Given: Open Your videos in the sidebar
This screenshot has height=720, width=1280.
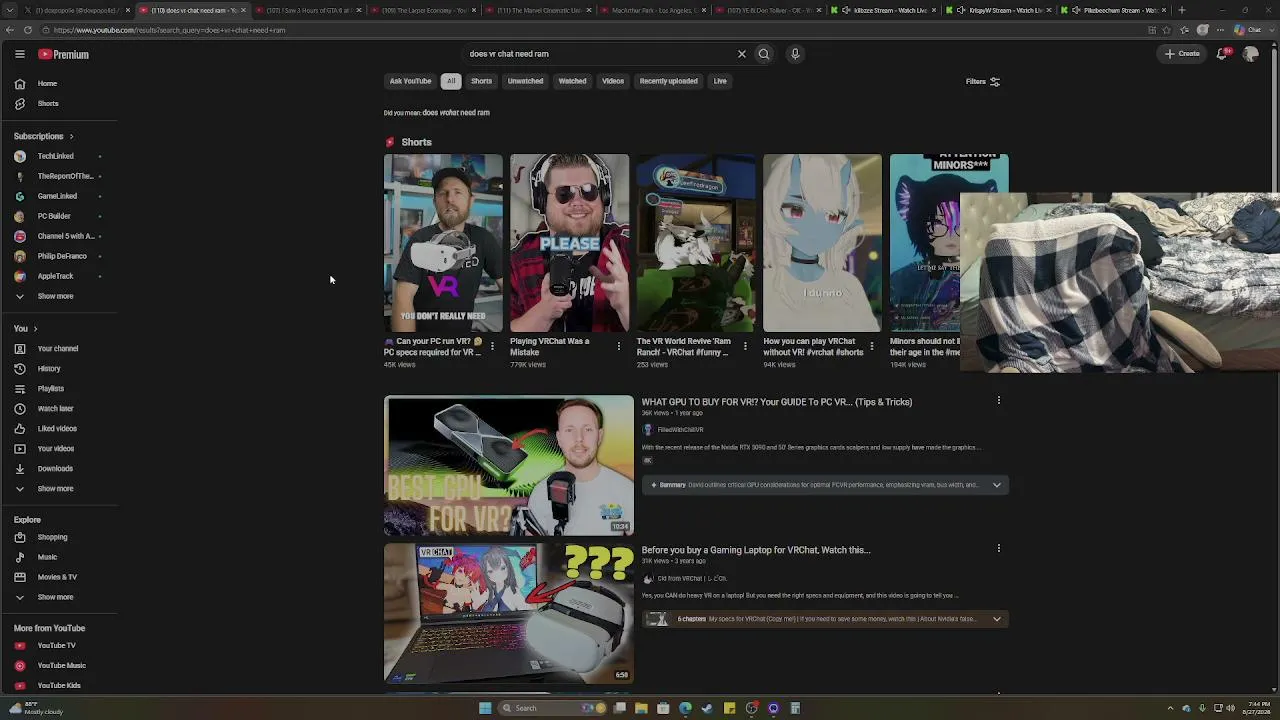Looking at the screenshot, I should 56,449.
